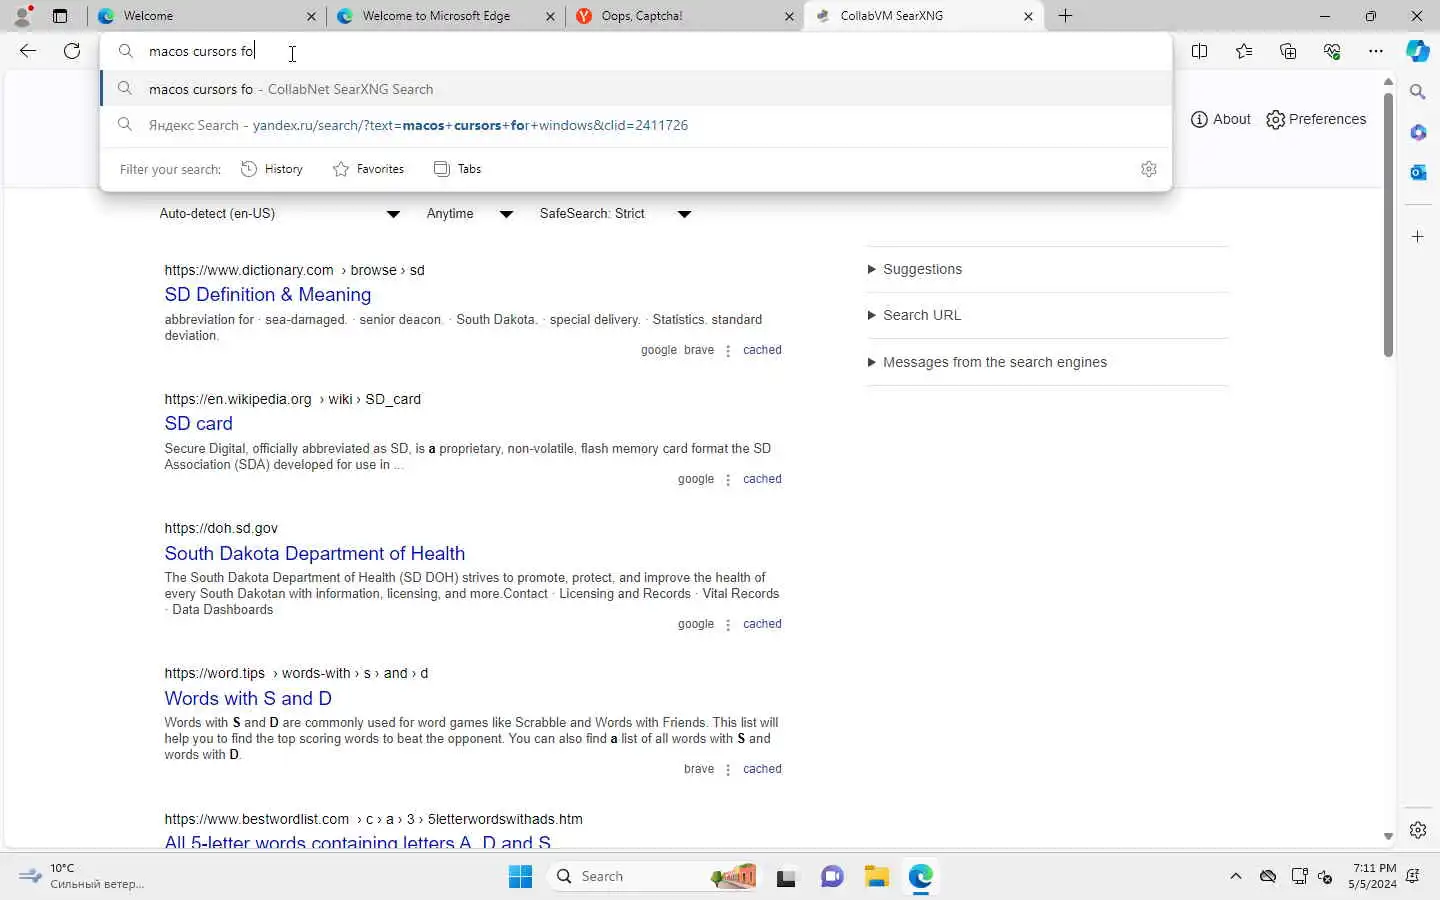
Task: Filter suggestions by History
Action: click(x=272, y=169)
